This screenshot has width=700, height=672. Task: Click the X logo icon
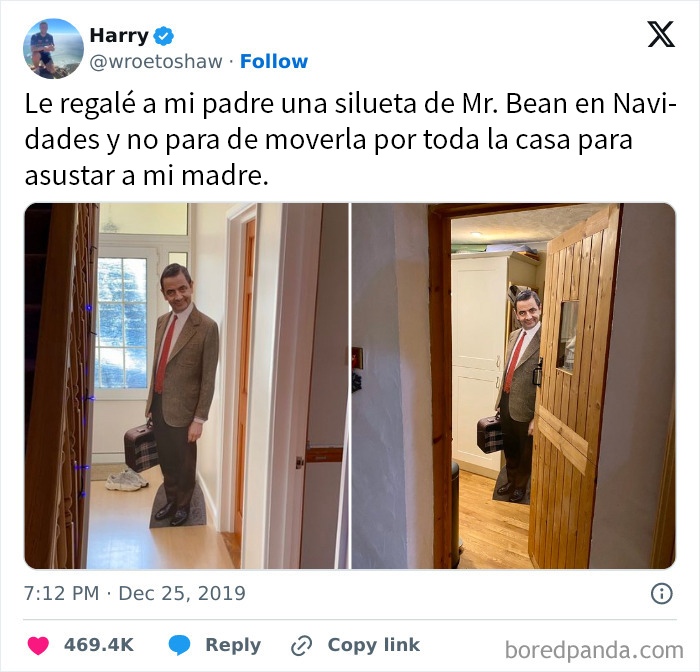coord(661,34)
